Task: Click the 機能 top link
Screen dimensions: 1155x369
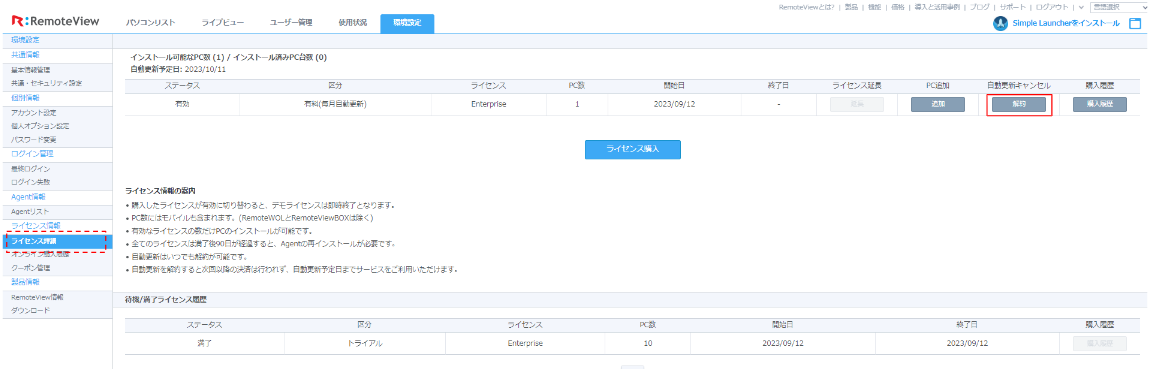Action: [875, 7]
